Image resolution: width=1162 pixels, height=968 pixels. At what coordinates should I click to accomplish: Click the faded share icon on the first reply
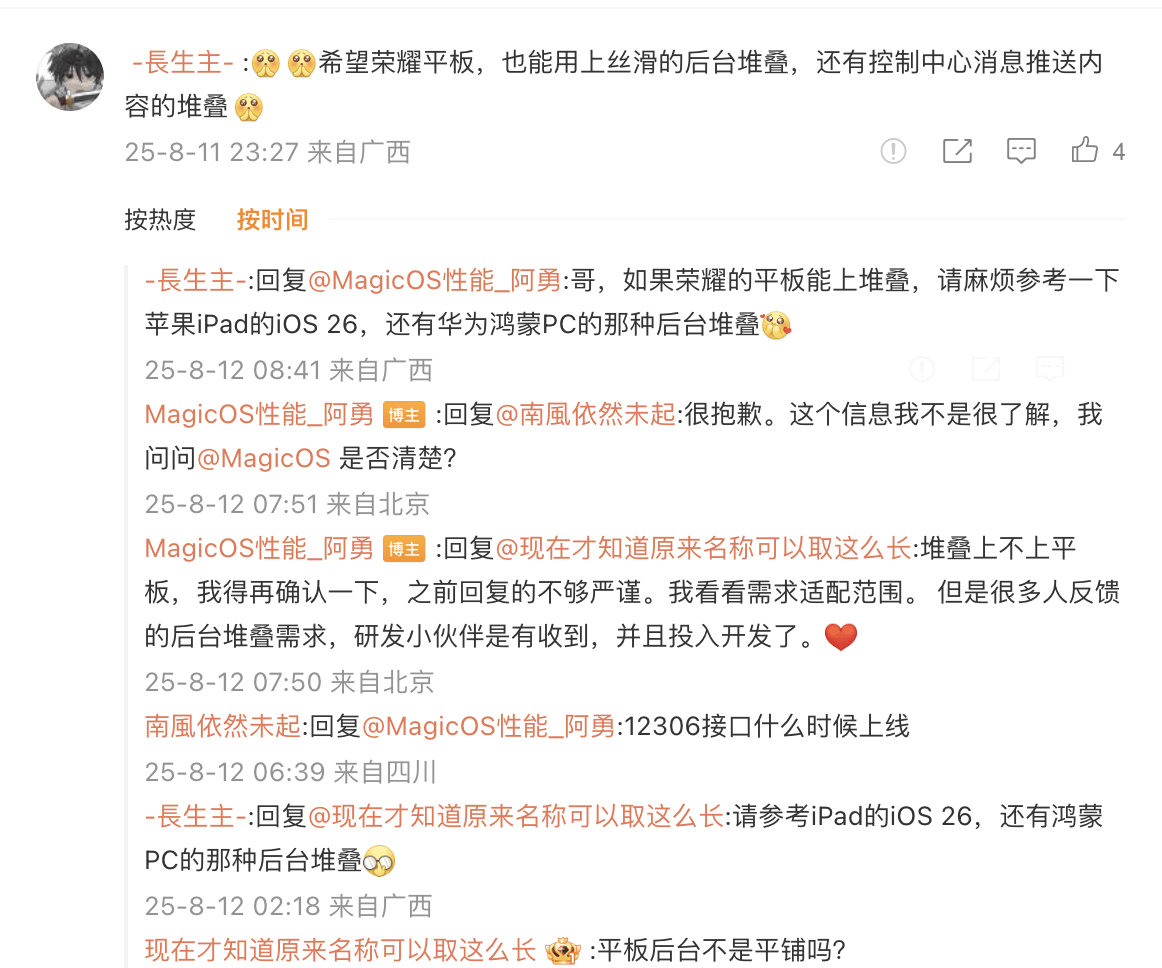(x=986, y=368)
